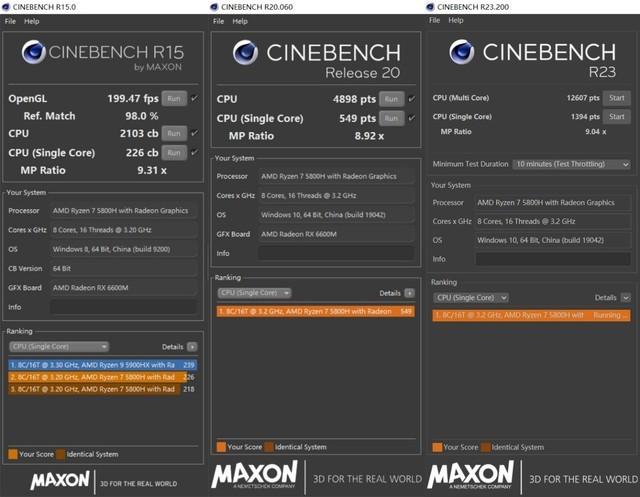Run the CPU test in R15

pos(174,133)
